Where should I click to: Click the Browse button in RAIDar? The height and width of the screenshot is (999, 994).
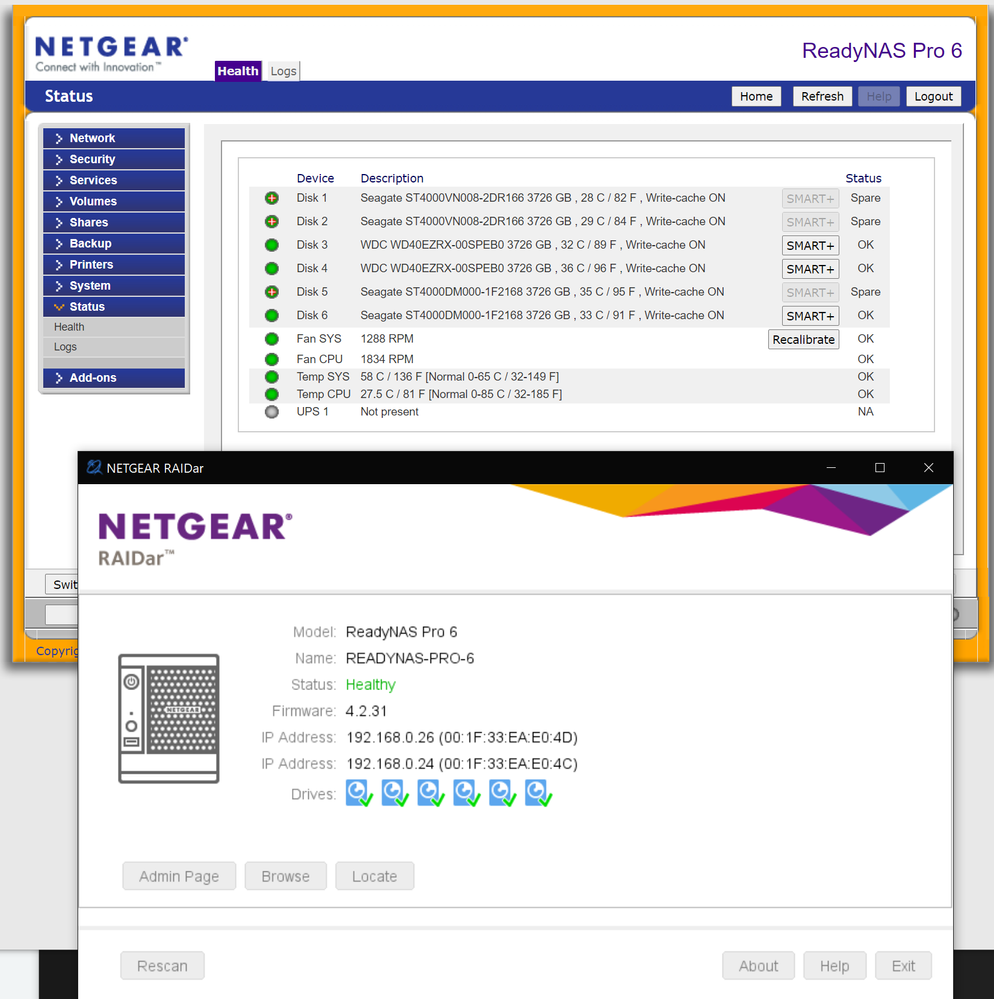tap(285, 876)
